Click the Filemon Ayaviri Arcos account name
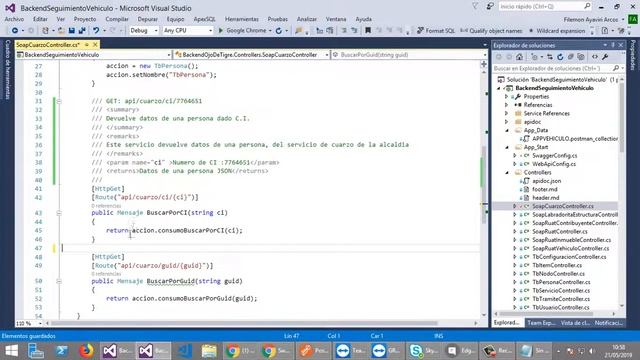 591,19
